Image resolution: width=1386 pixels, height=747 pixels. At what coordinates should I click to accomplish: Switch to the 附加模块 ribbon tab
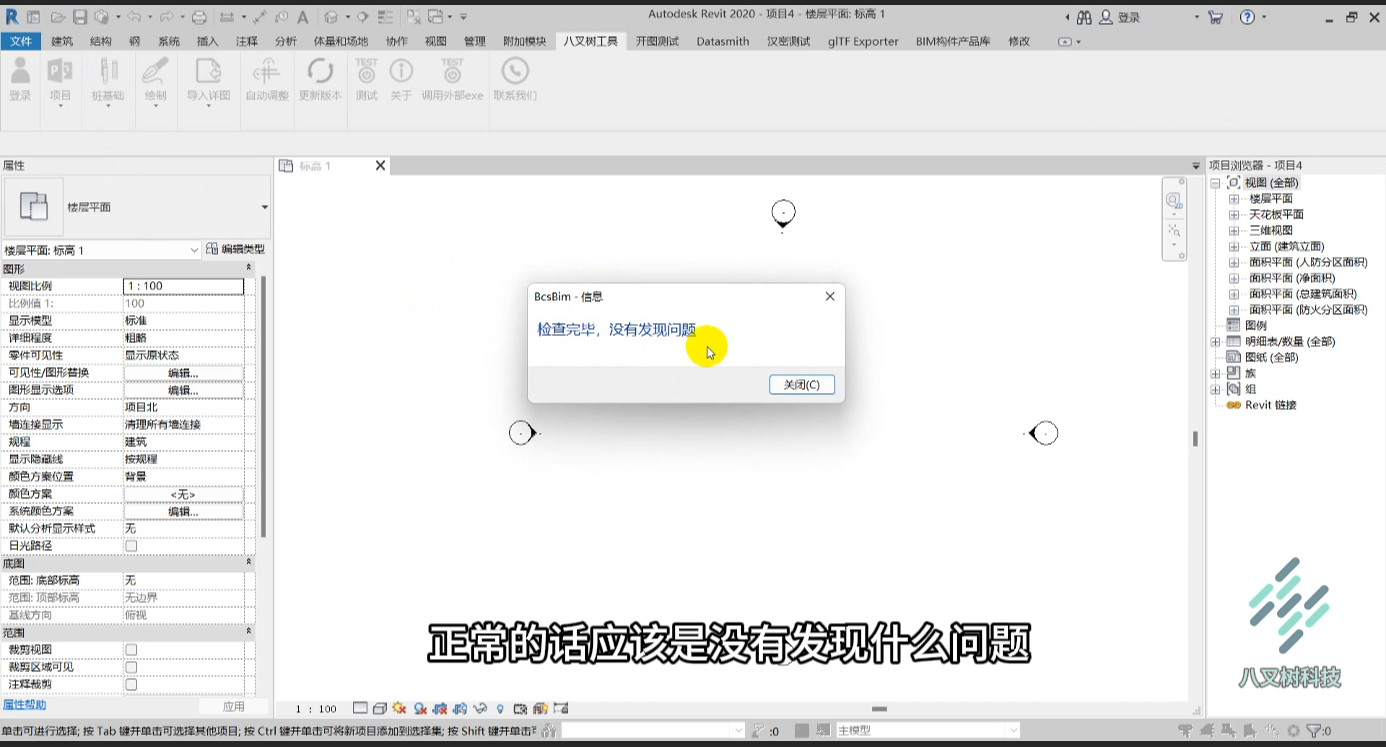[x=525, y=41]
